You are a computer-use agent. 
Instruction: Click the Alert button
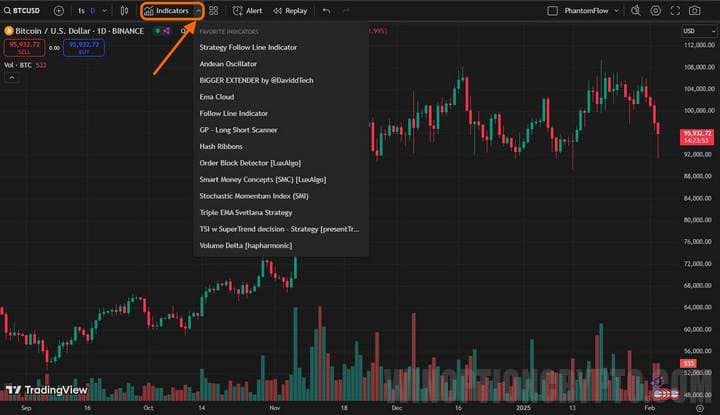click(247, 10)
